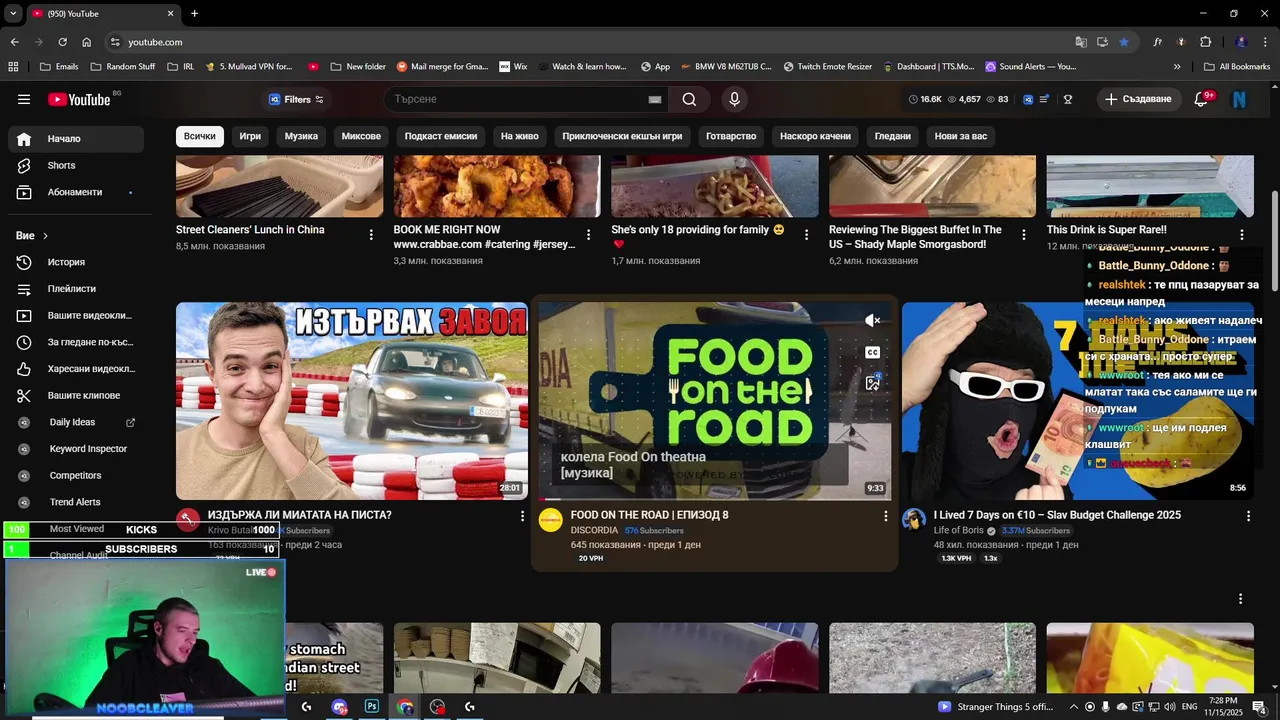Open video title ИЗДЪРЖА ЛИ МИАТАТА НА ПИСТА?
Image resolution: width=1280 pixels, height=720 pixels.
tap(300, 515)
